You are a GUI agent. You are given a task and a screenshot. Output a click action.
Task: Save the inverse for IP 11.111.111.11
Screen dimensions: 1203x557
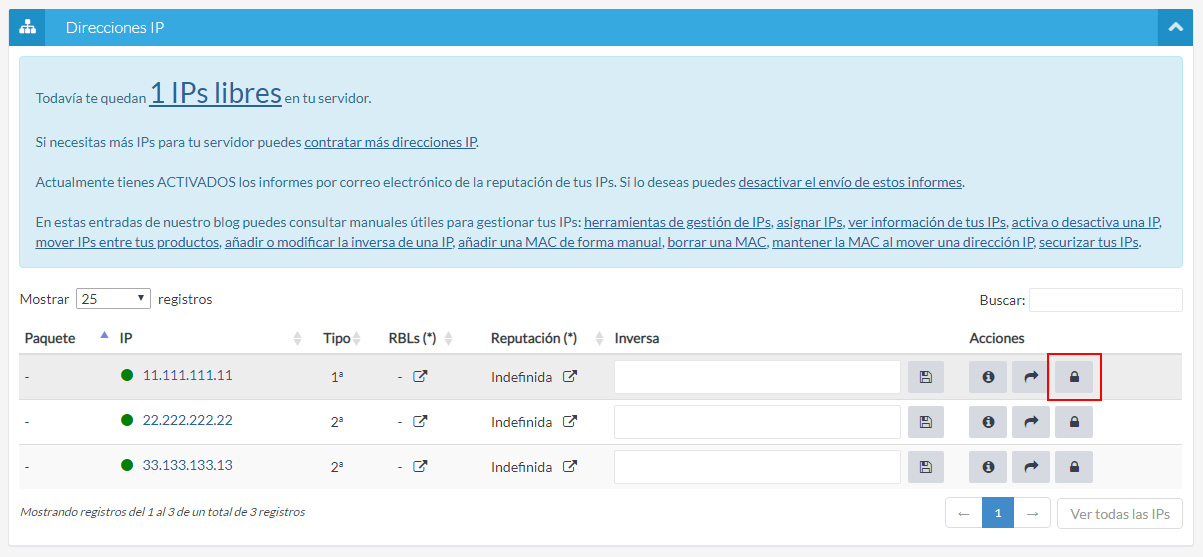point(925,377)
